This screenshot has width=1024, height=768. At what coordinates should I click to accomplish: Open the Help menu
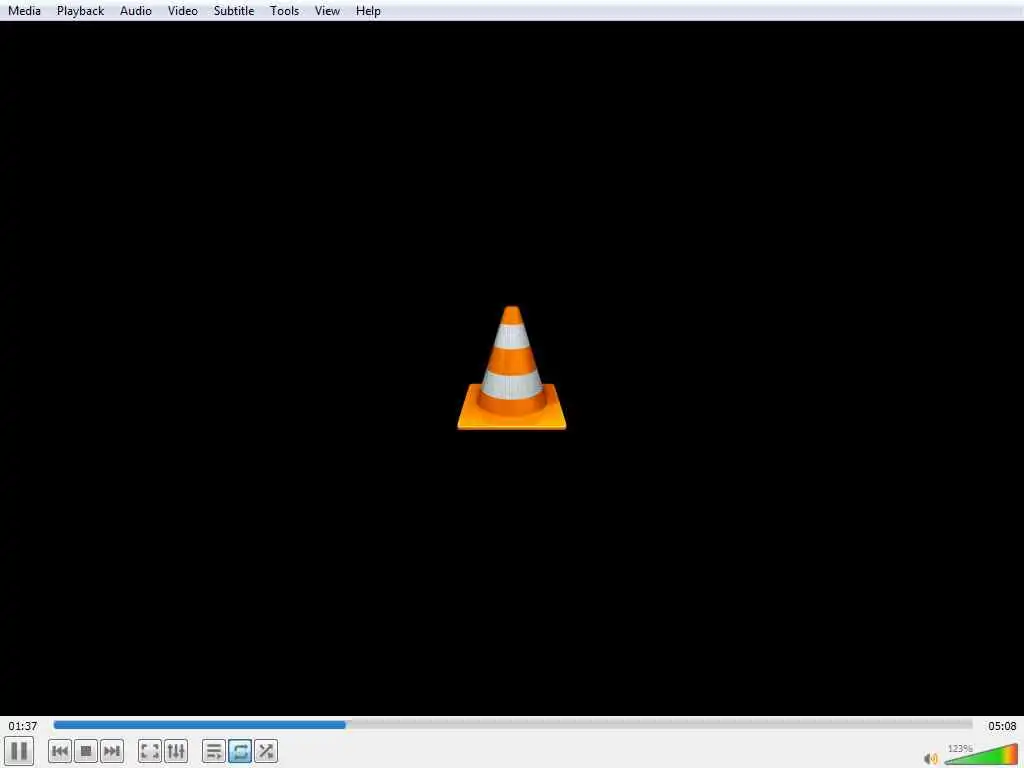[x=368, y=11]
